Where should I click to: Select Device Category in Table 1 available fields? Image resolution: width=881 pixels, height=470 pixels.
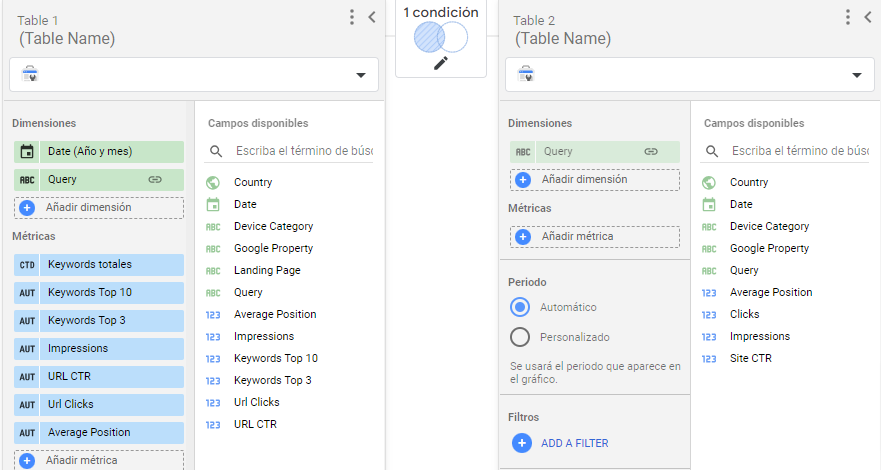tap(274, 226)
